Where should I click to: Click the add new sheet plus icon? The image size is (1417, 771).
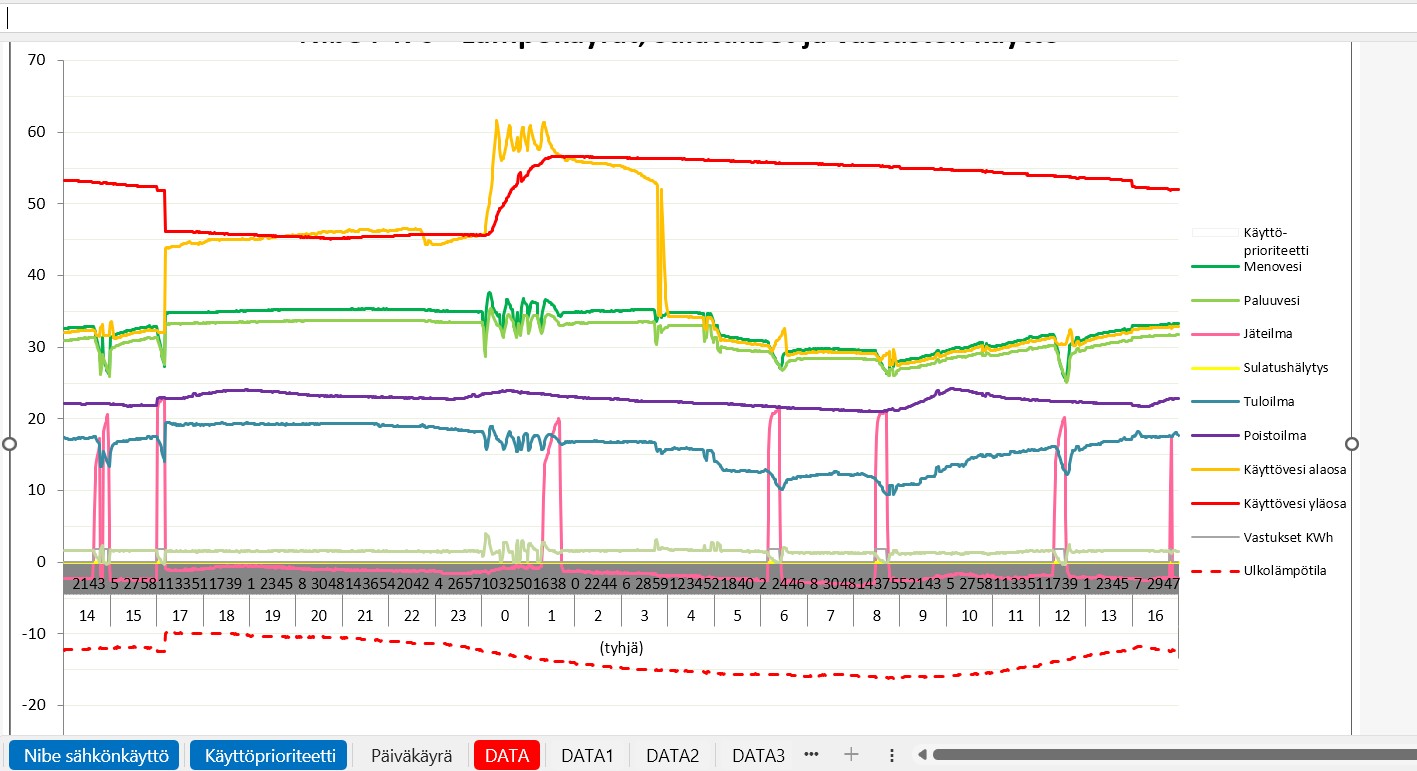tap(851, 755)
